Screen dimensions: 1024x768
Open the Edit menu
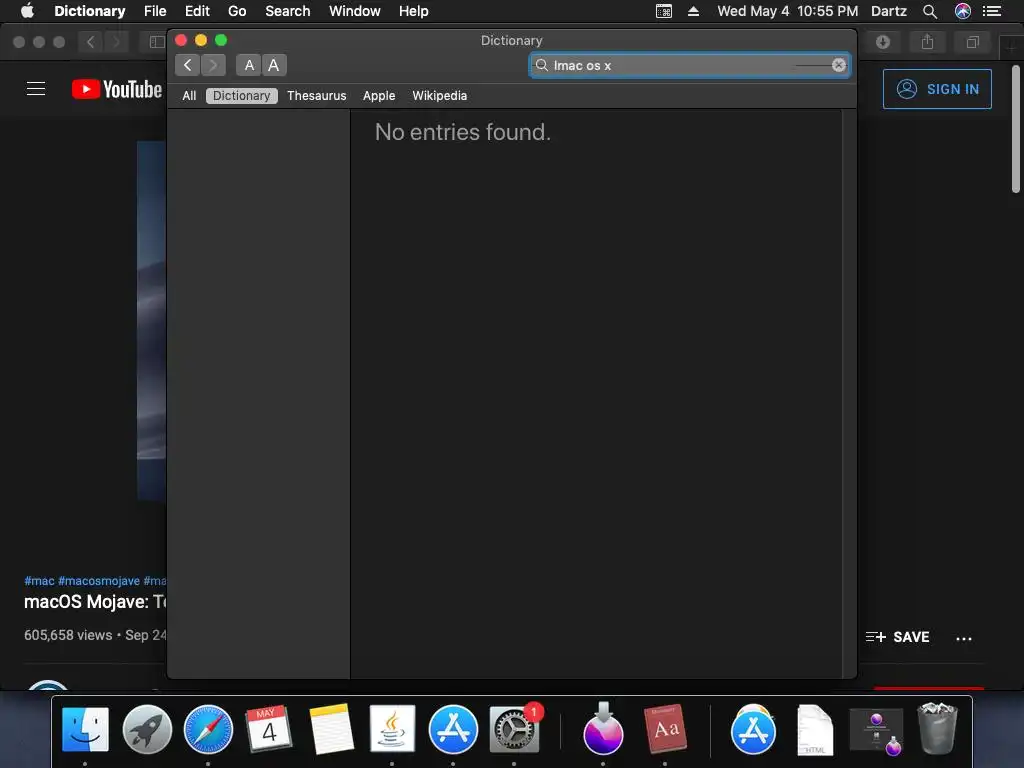click(197, 11)
